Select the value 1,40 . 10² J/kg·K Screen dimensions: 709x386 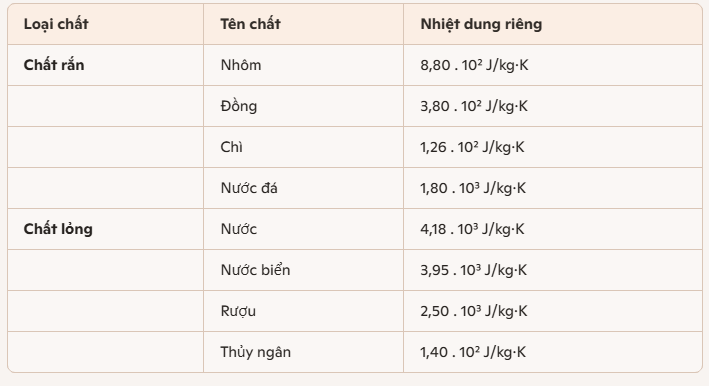point(473,352)
